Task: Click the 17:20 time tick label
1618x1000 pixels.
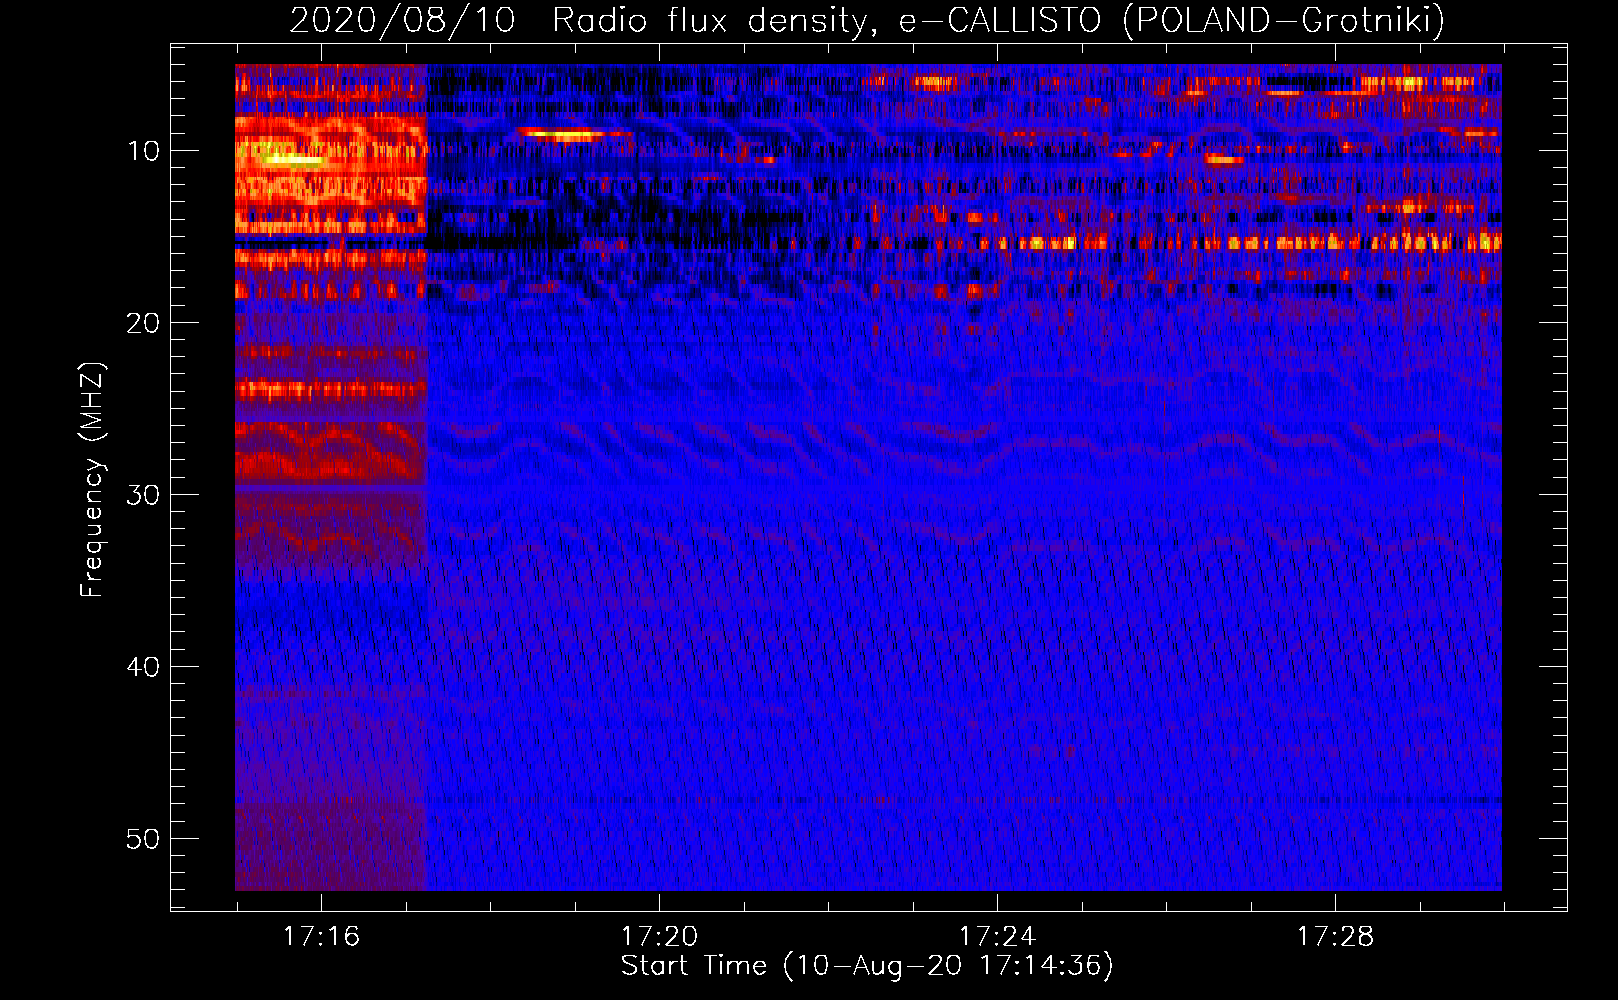Action: click(x=659, y=937)
